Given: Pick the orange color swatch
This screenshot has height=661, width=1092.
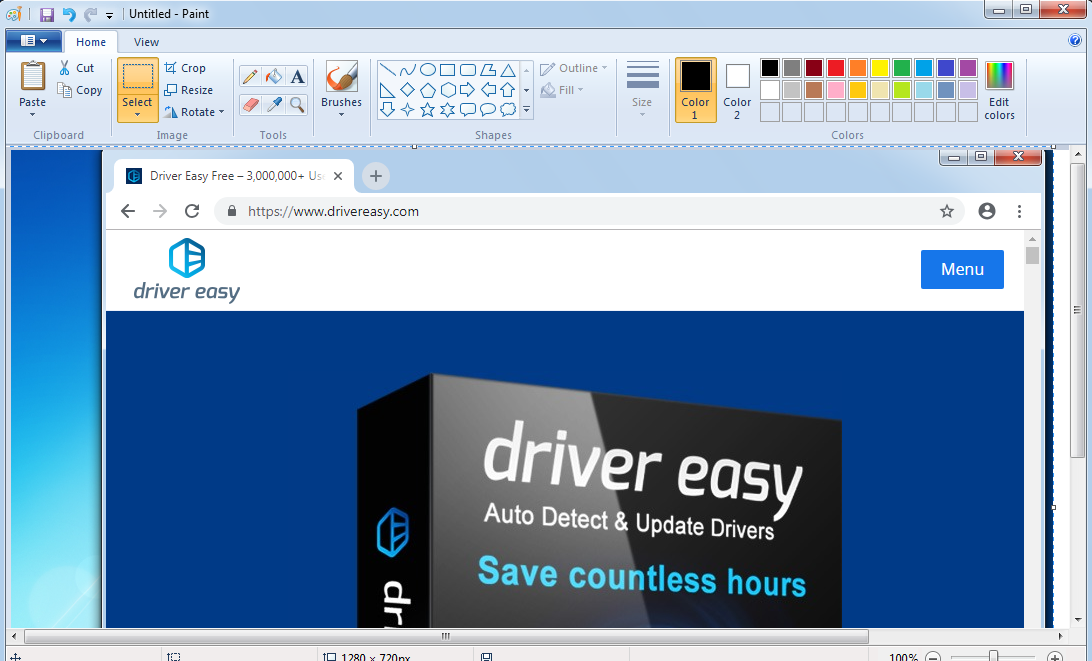Looking at the screenshot, I should [x=858, y=68].
